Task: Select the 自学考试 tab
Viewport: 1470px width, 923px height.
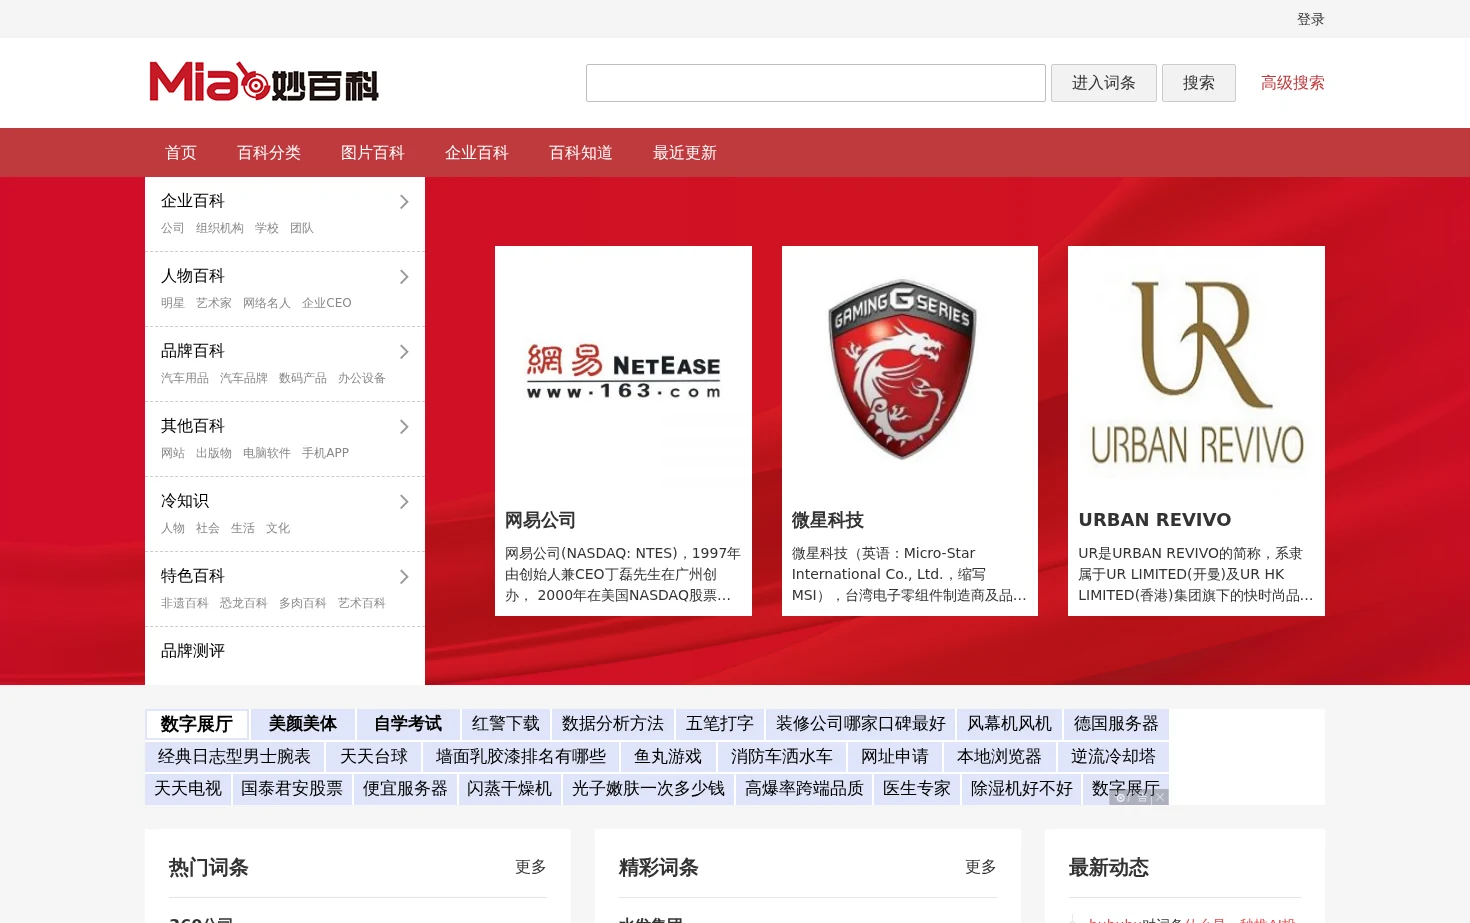Action: point(408,724)
